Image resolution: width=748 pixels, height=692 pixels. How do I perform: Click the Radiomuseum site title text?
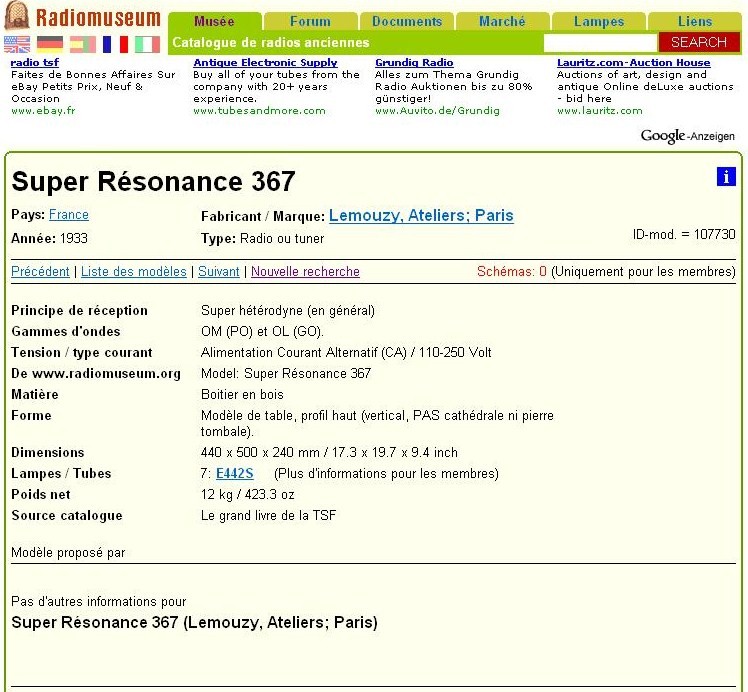click(98, 18)
